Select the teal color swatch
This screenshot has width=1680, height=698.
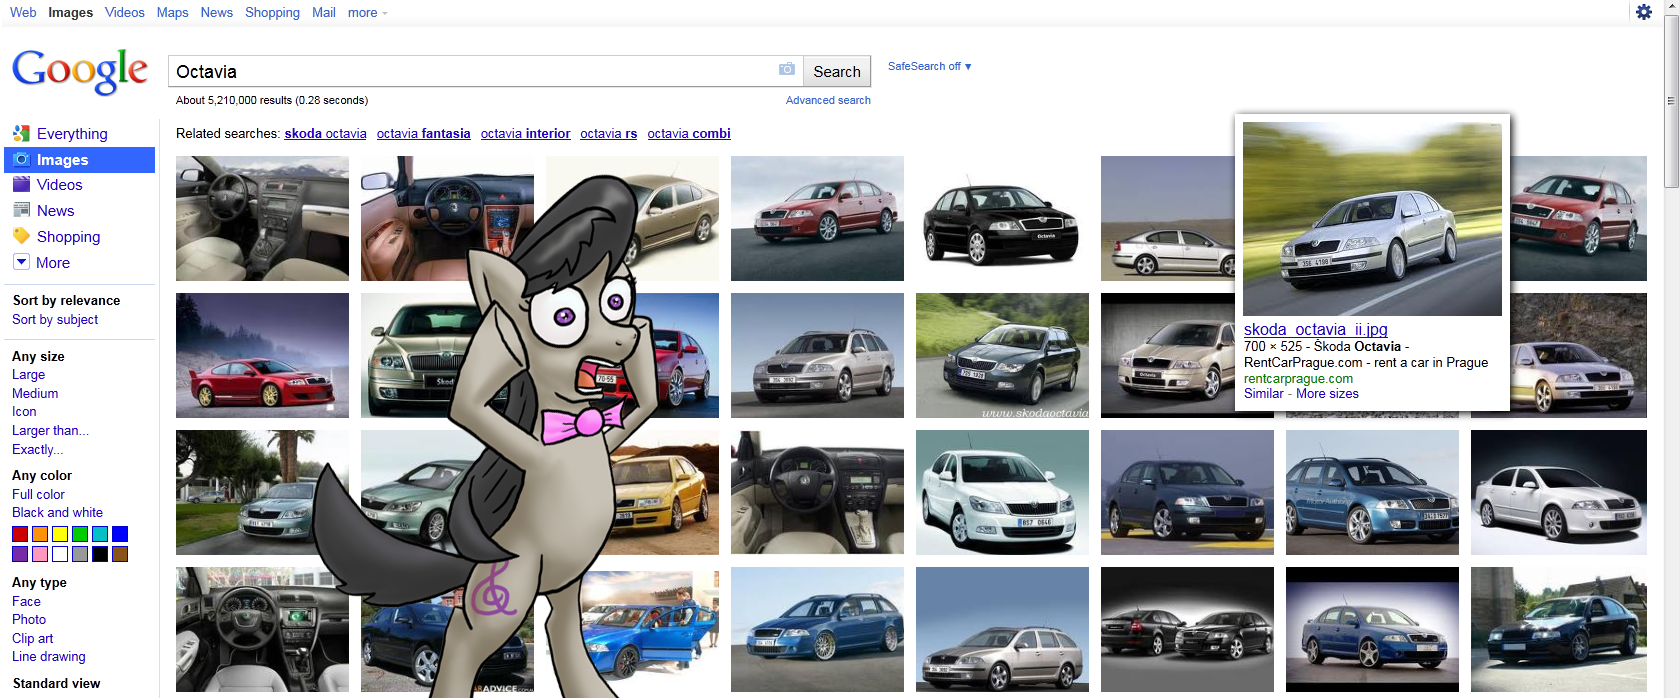(100, 534)
